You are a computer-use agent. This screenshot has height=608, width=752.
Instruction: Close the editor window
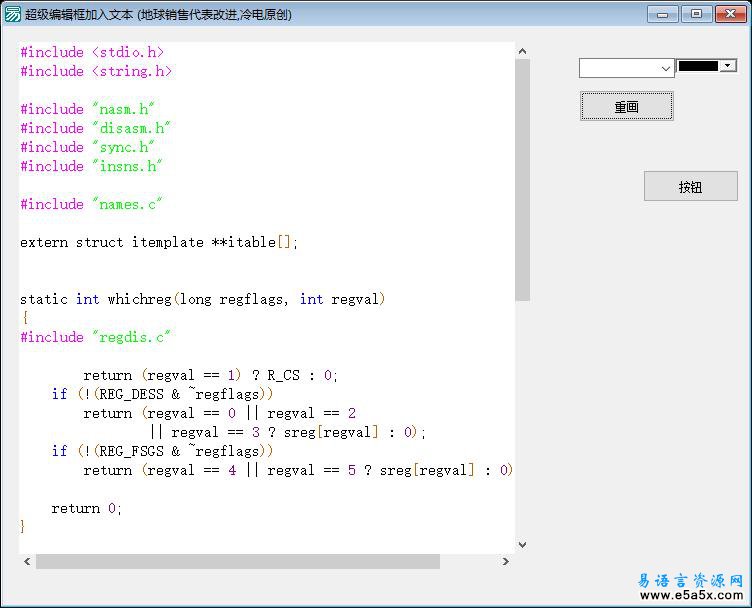click(x=731, y=14)
